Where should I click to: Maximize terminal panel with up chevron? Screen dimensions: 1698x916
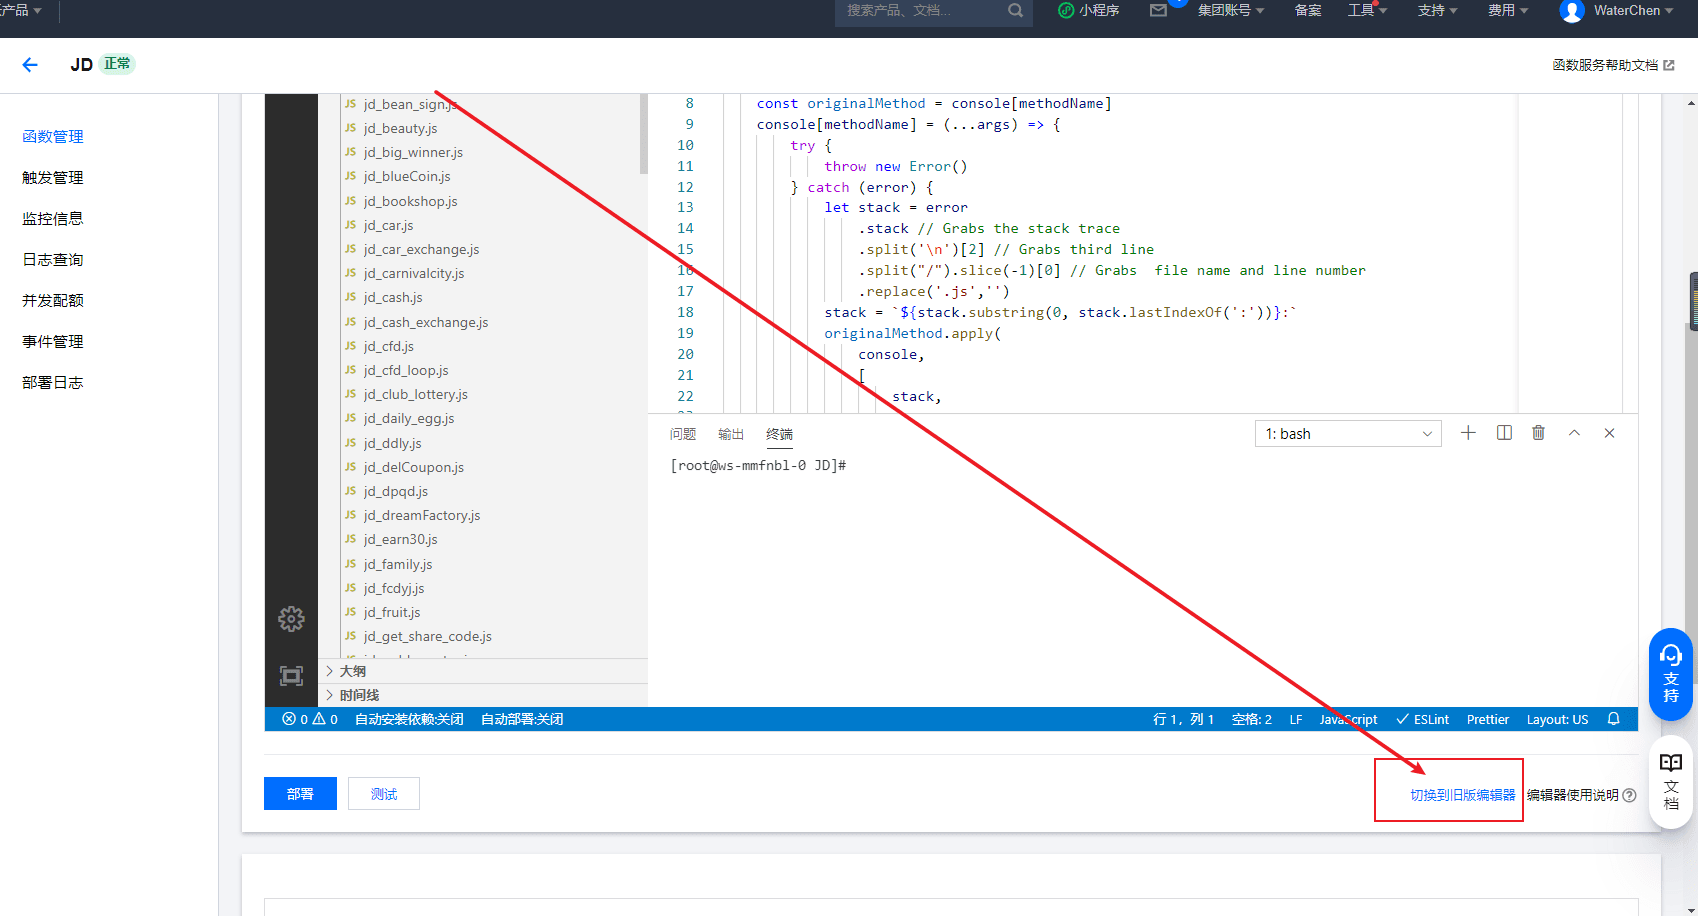point(1574,433)
